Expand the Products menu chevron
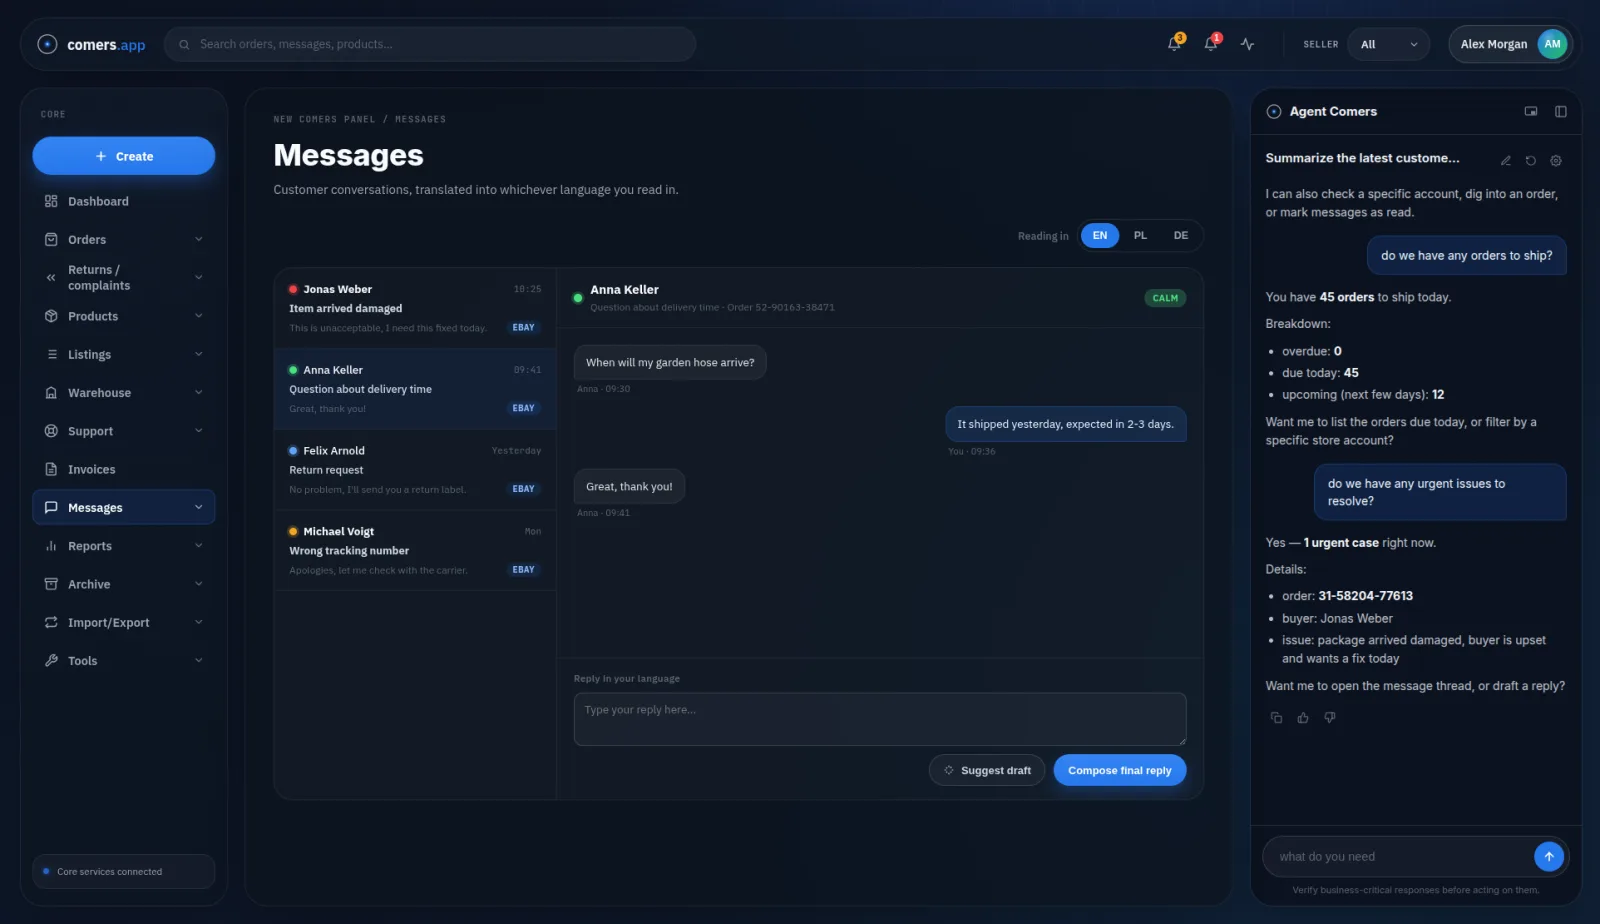 [x=198, y=316]
